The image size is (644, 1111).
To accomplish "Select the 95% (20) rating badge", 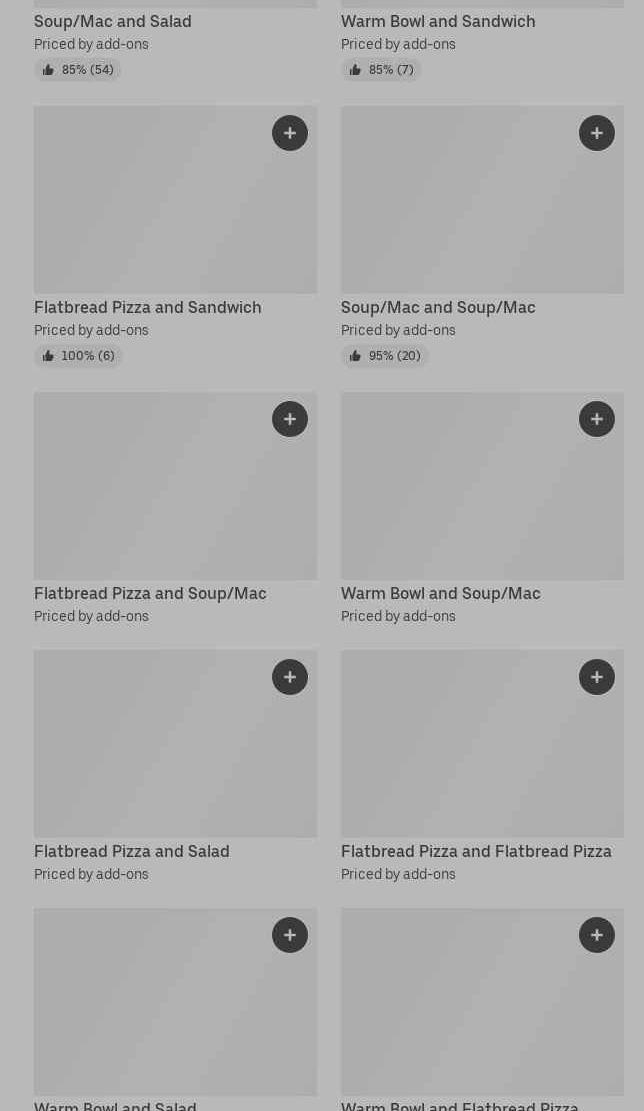I will 385,356.
